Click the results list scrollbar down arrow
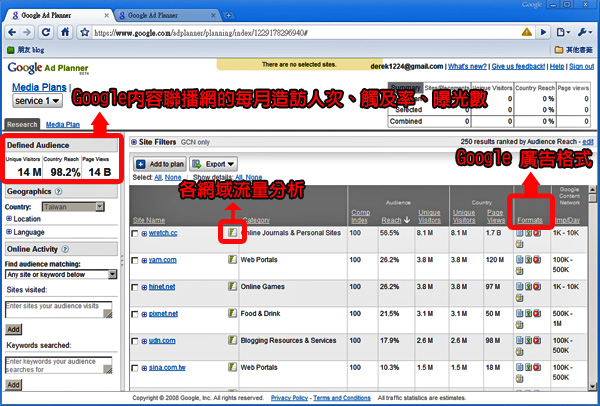The height and width of the screenshot is (406, 600). point(593,386)
